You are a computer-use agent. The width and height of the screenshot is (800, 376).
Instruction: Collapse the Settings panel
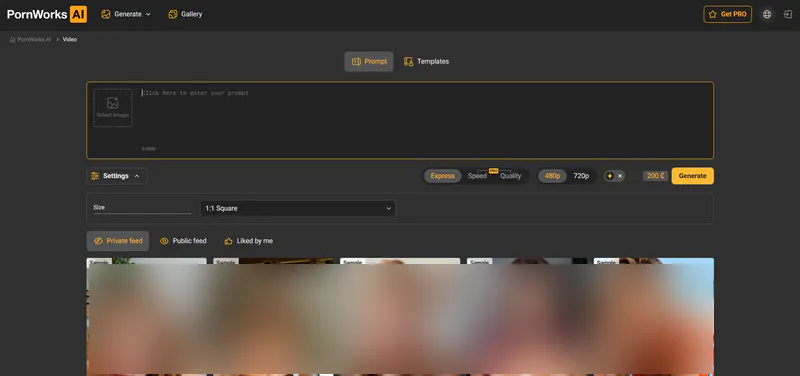click(x=116, y=176)
